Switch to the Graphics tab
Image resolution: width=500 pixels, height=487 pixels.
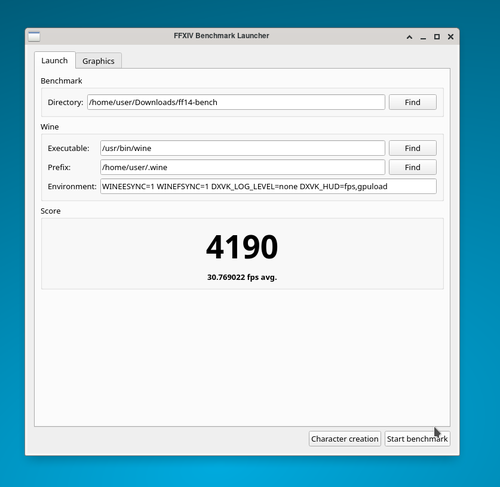[98, 61]
